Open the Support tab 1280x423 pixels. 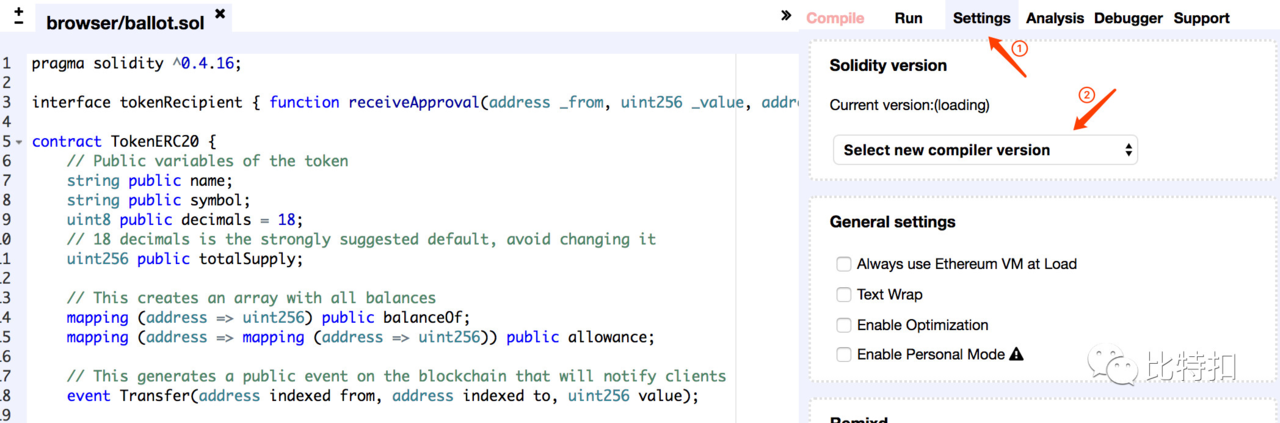(1201, 18)
